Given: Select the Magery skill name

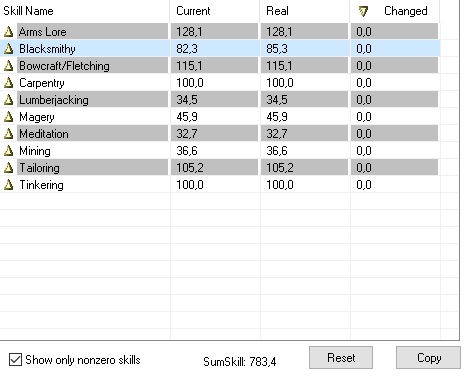Looking at the screenshot, I should [37, 117].
